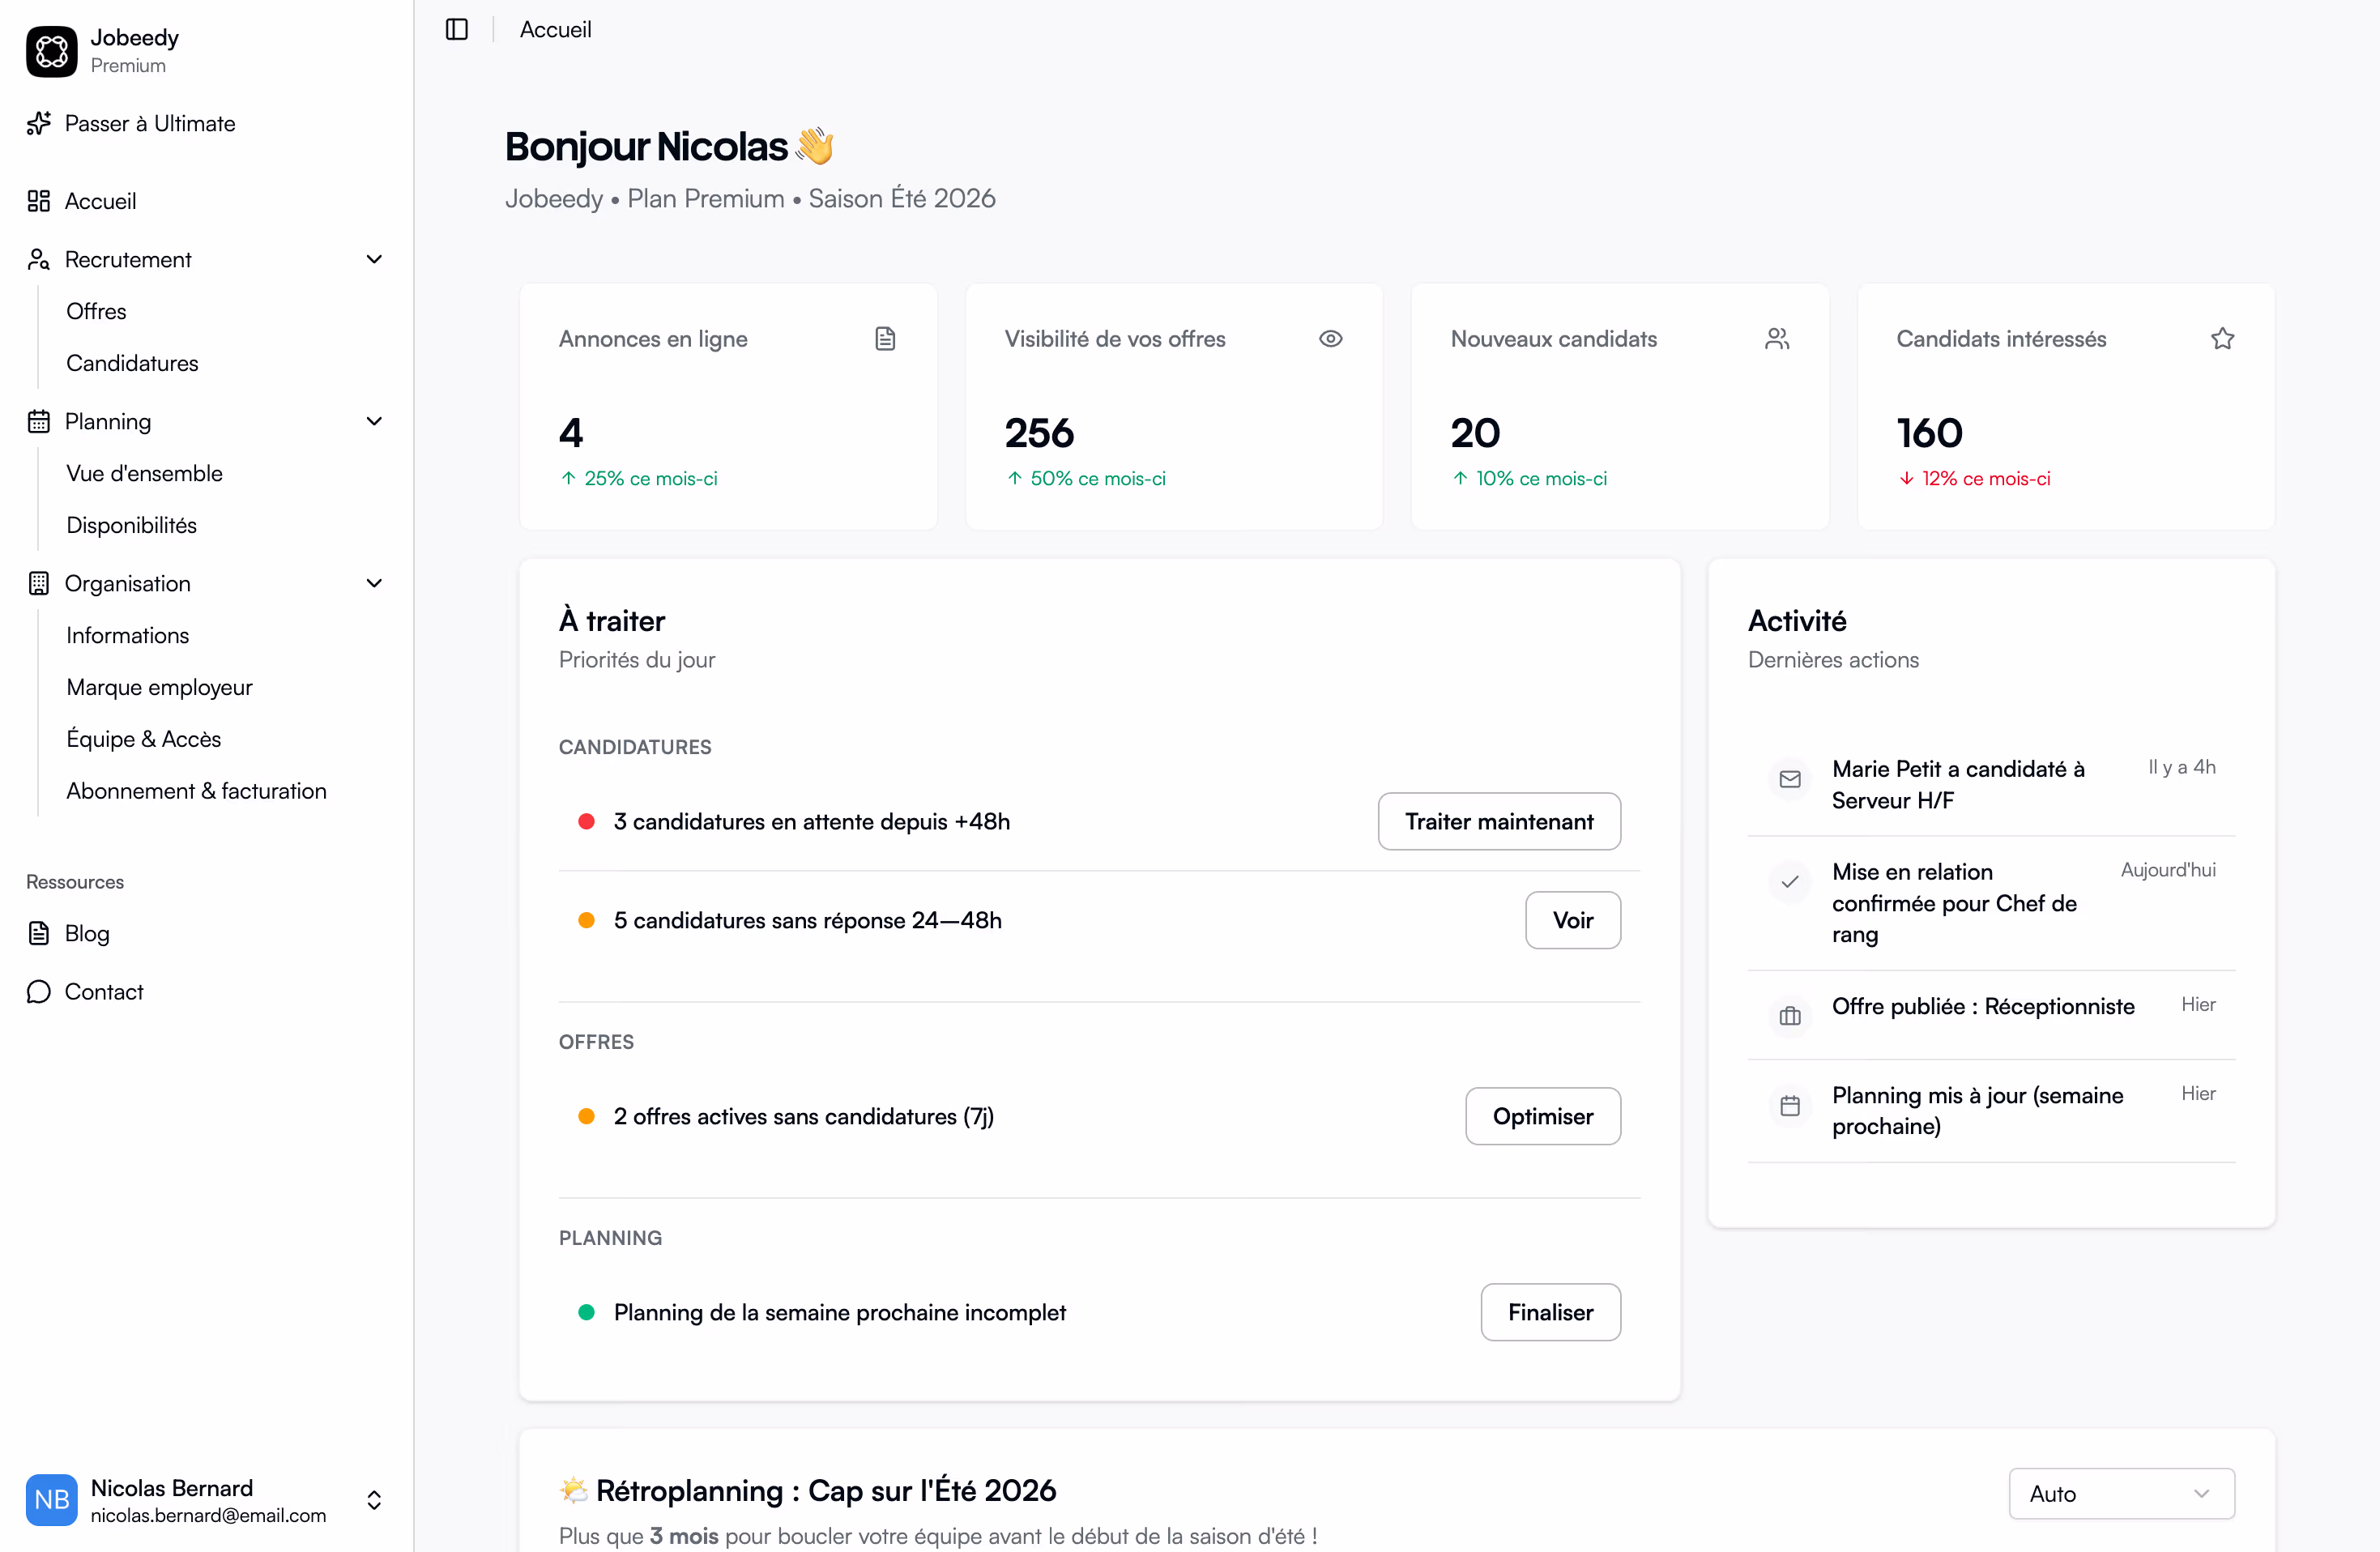2380x1552 pixels.
Task: Collapse the Planning section chevron
Action: (x=374, y=421)
